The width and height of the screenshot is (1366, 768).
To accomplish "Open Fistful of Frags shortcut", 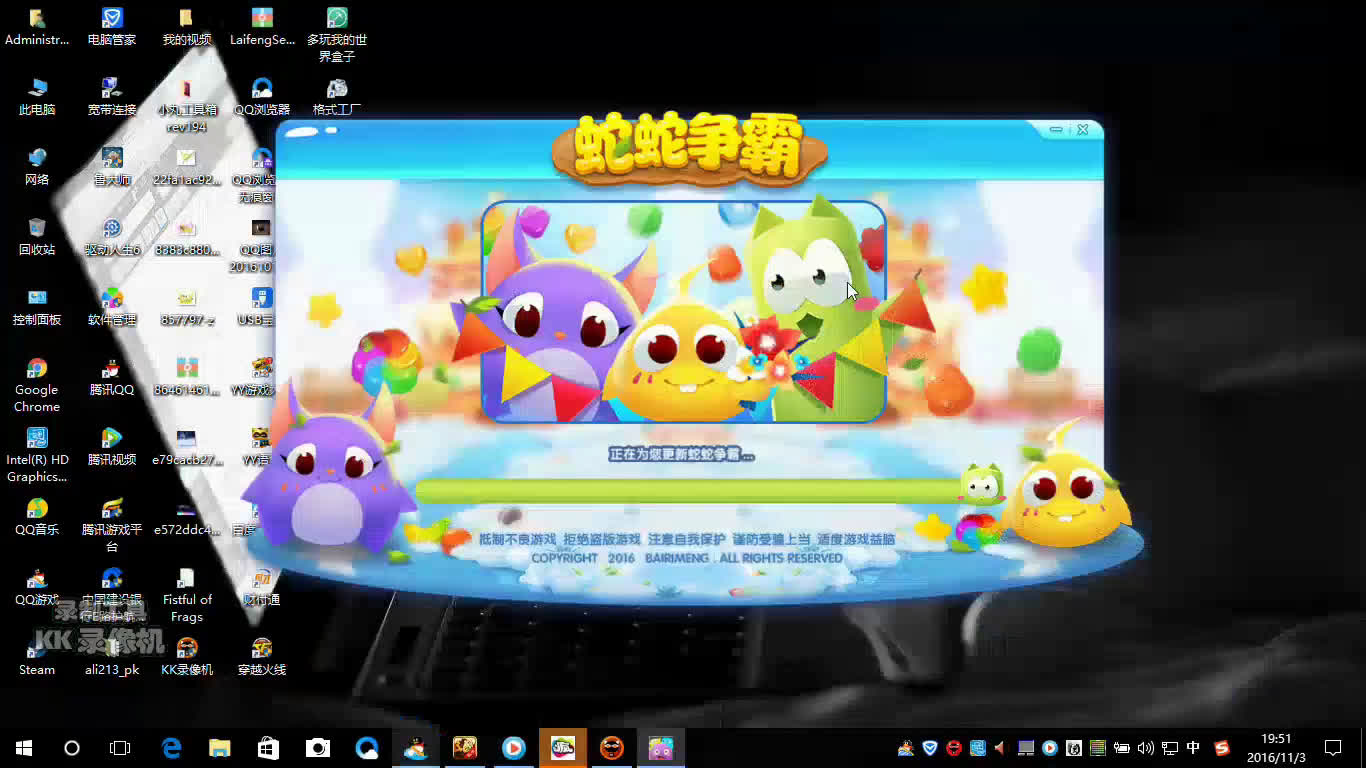I will (187, 595).
